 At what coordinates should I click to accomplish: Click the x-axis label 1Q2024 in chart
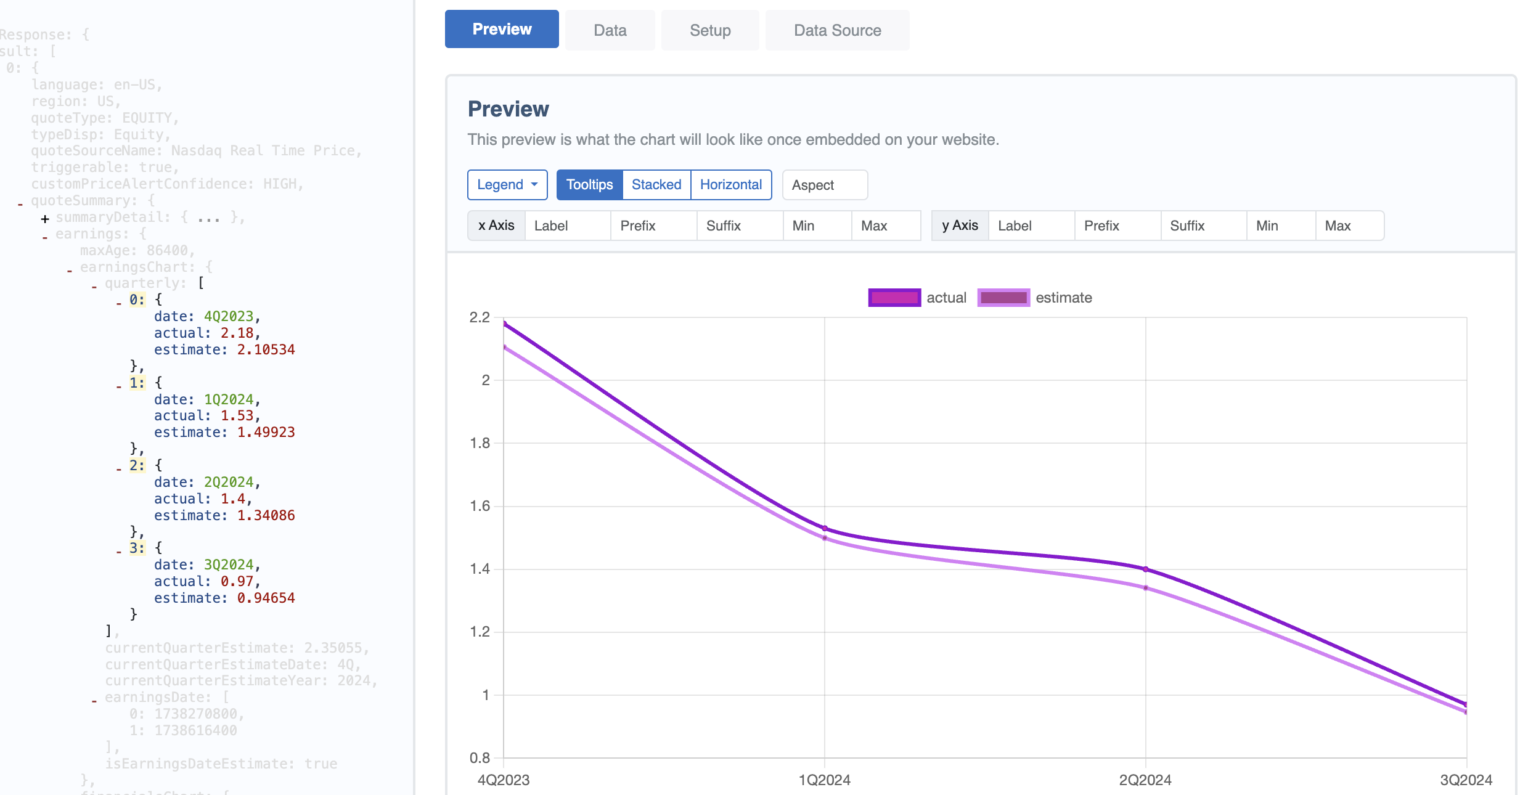[x=825, y=780]
